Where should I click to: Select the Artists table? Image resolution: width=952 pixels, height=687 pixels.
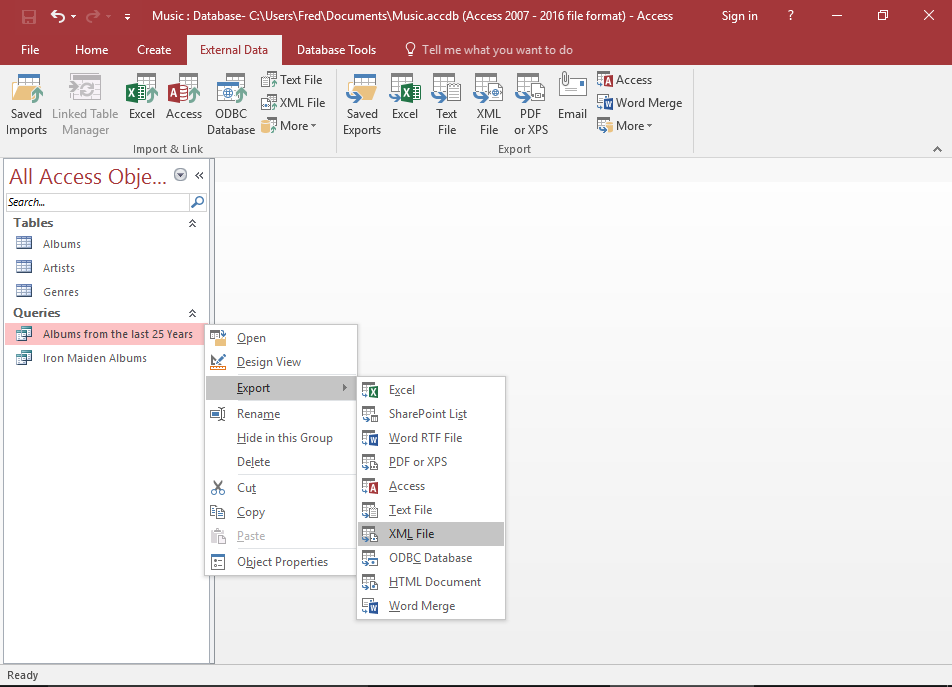[x=106, y=268]
